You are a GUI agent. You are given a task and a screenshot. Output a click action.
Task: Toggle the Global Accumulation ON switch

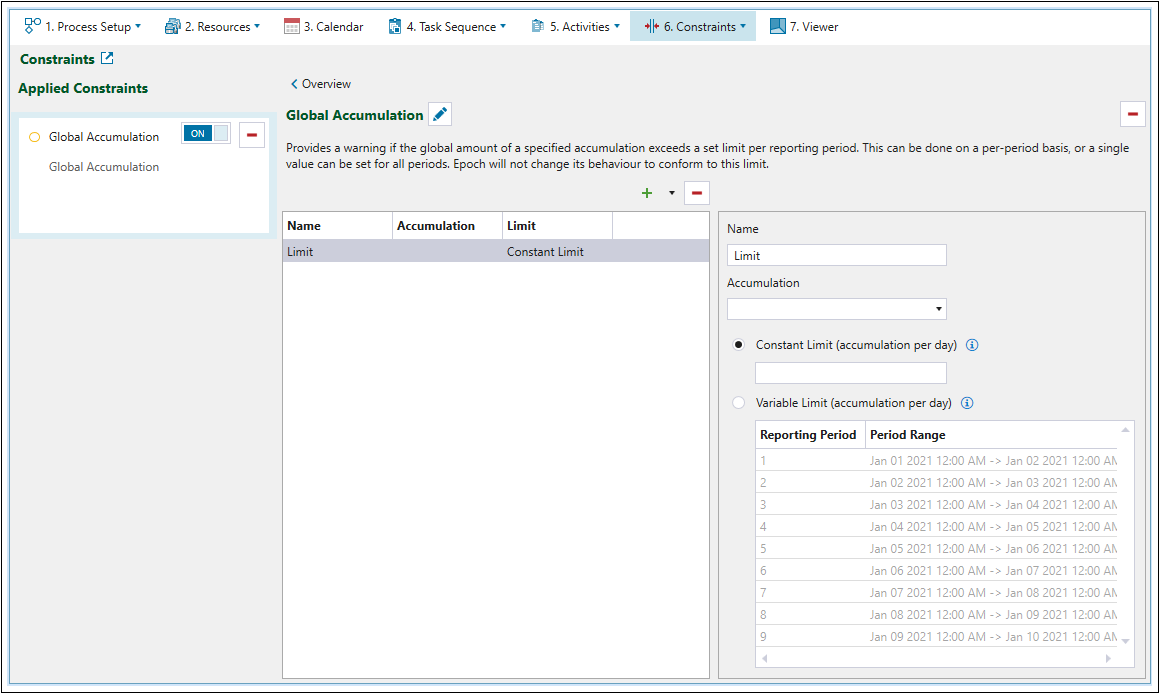tap(205, 134)
